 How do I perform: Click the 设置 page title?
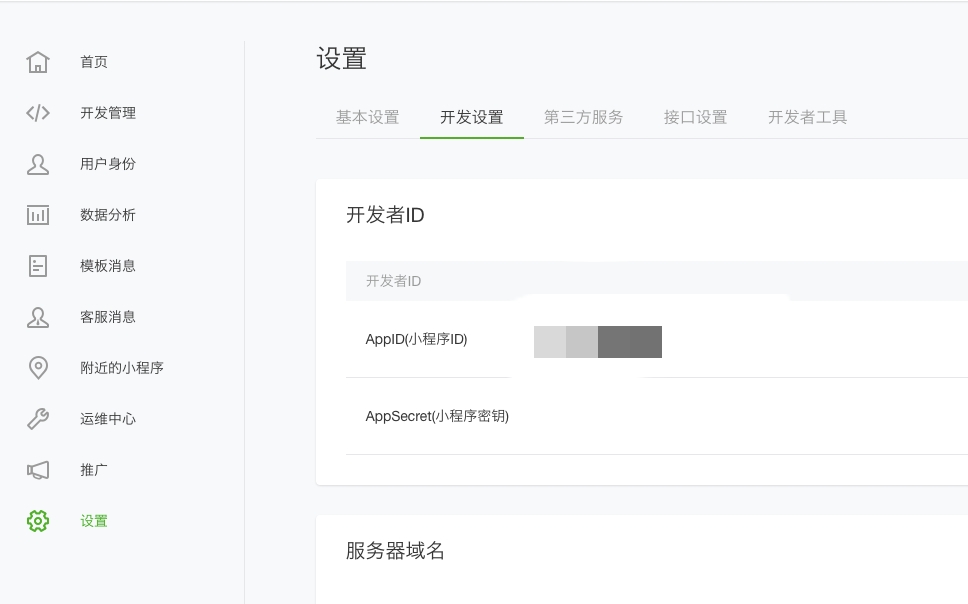[x=341, y=59]
